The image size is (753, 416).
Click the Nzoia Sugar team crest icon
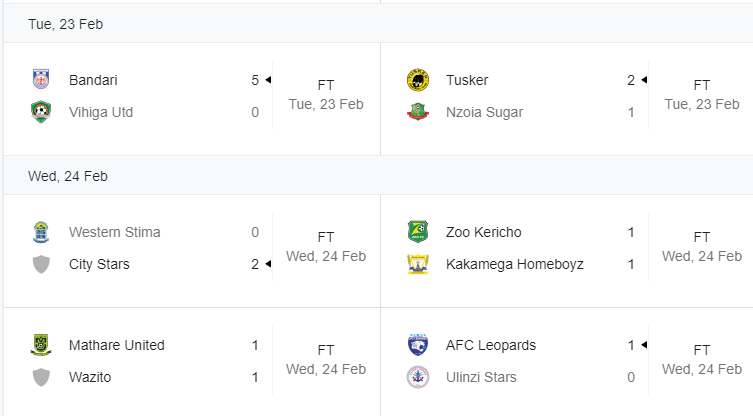point(418,112)
